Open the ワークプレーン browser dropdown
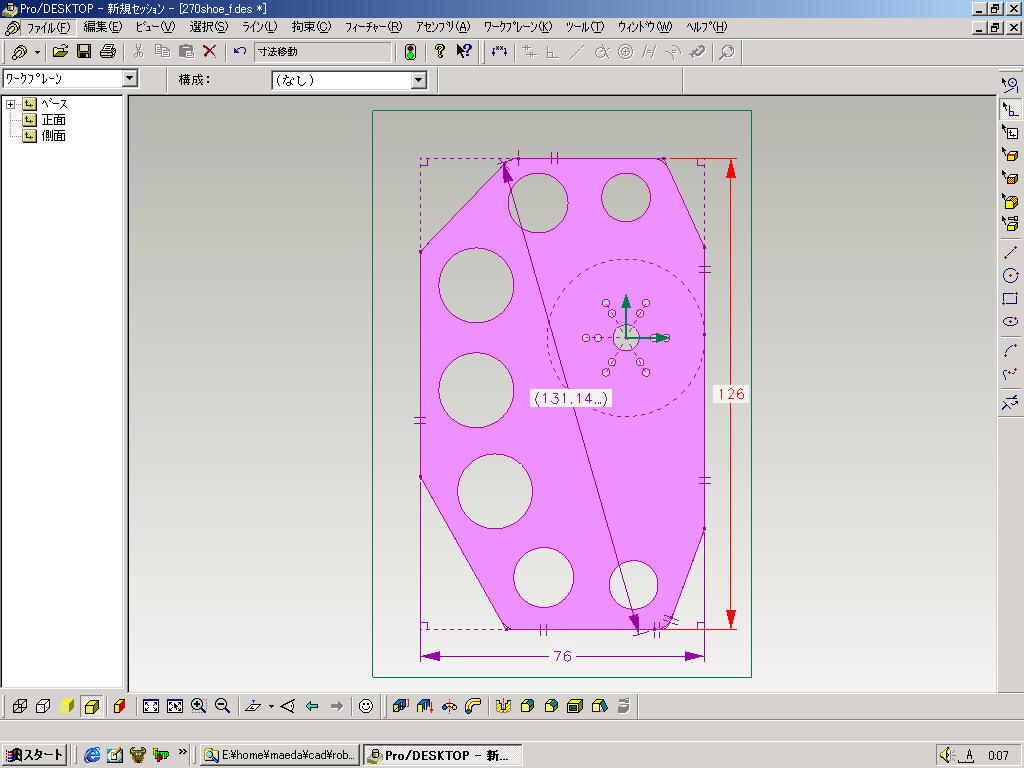The image size is (1024, 768). point(129,79)
